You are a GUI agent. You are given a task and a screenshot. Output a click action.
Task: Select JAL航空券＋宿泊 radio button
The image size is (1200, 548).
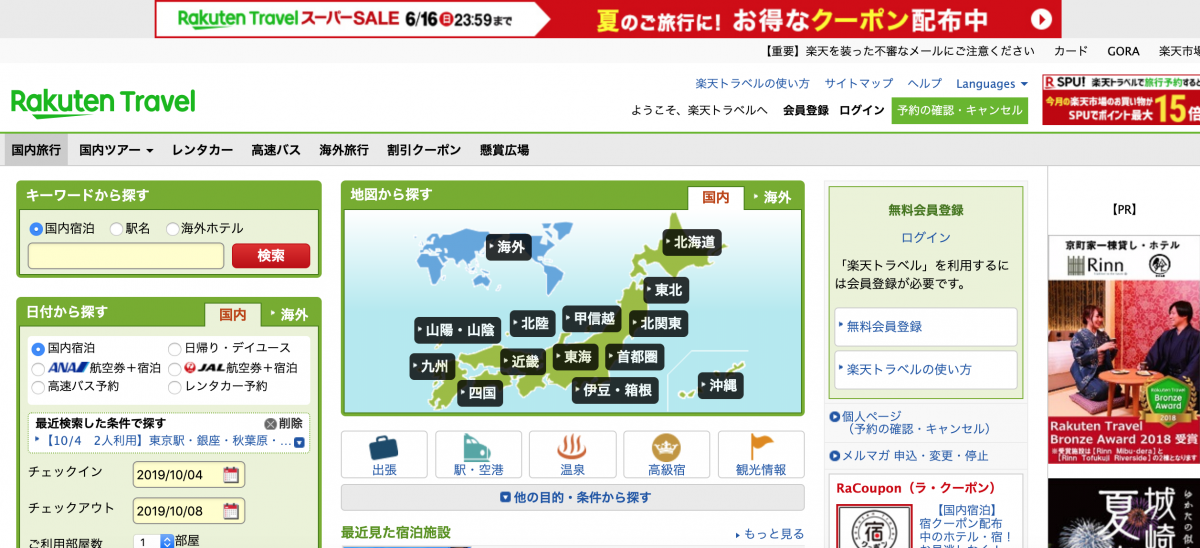click(x=174, y=368)
